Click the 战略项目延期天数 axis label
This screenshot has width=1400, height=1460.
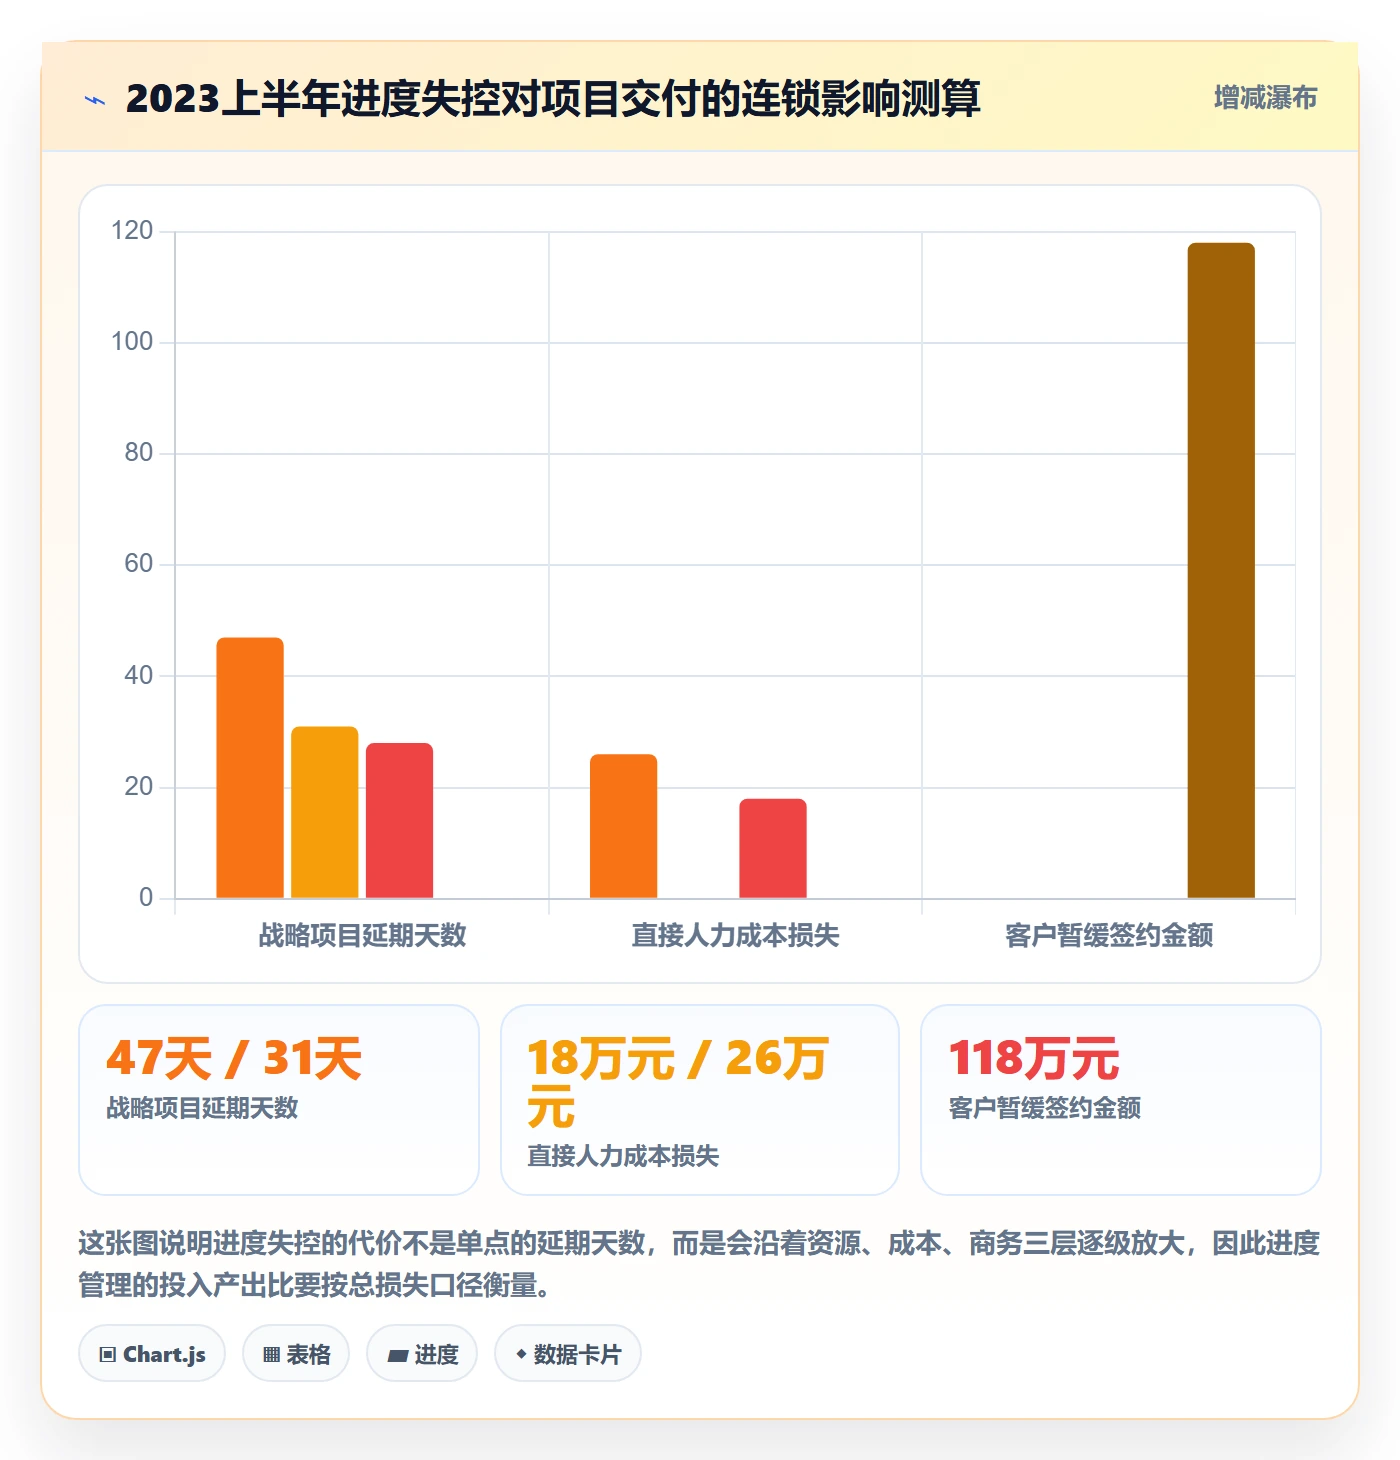(x=362, y=935)
